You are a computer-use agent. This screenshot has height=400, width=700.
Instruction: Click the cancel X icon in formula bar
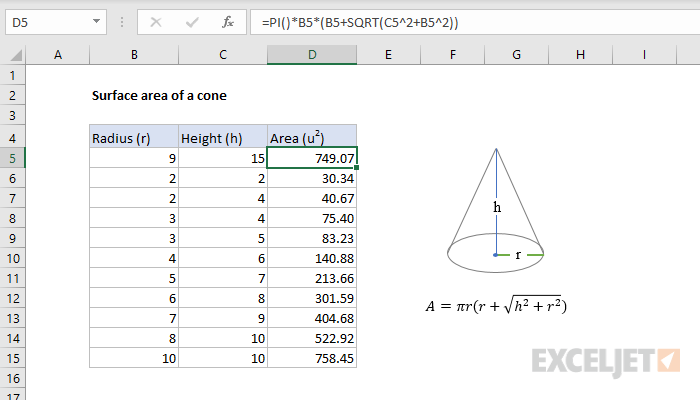[156, 21]
